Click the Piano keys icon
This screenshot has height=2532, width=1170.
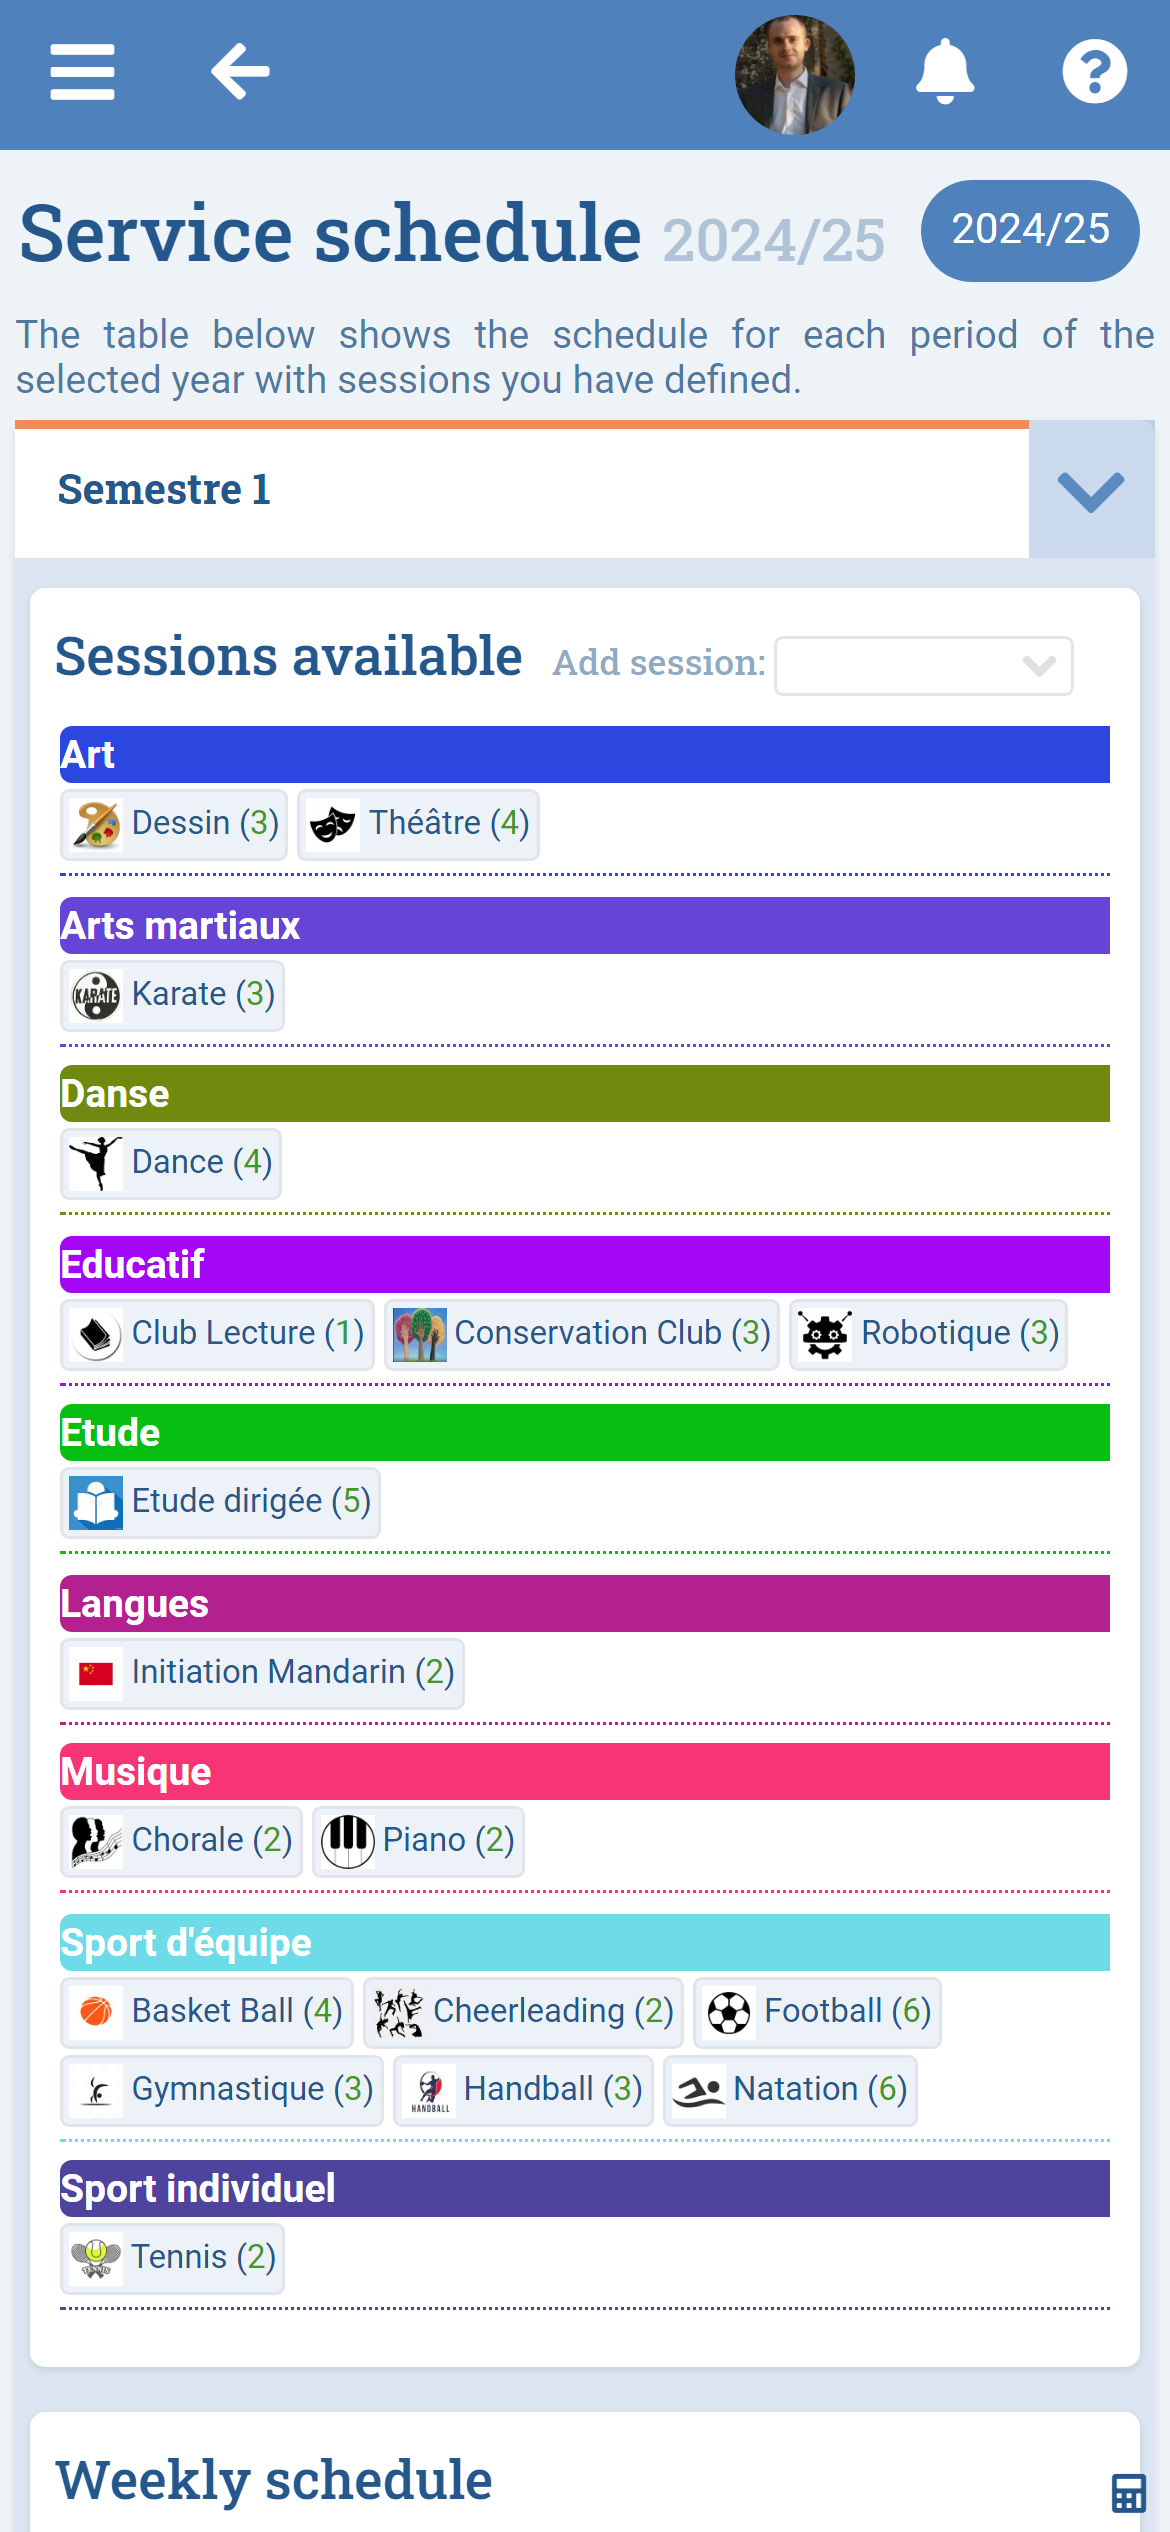click(347, 1841)
